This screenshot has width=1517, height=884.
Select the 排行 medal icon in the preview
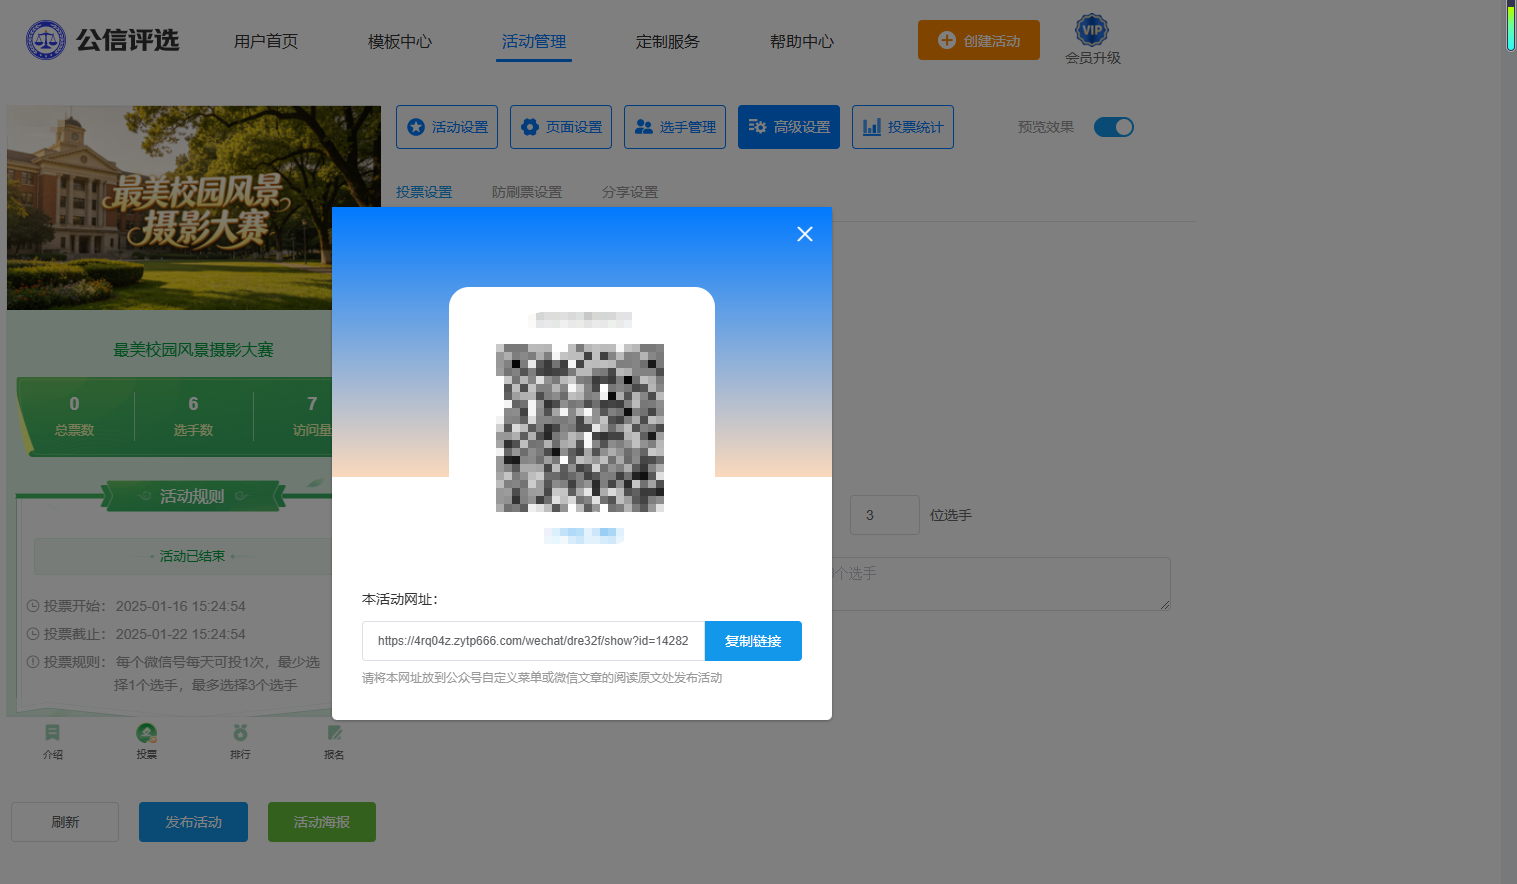(x=240, y=733)
